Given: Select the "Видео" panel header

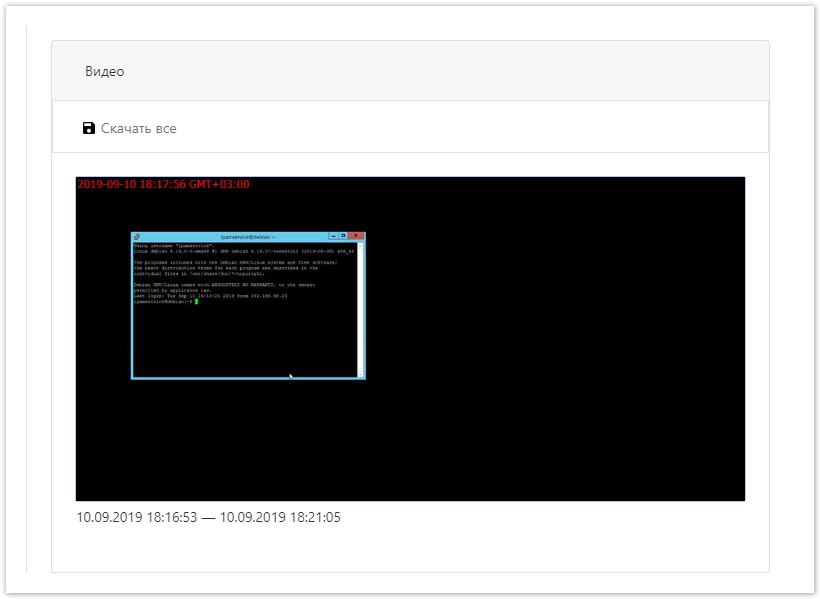Looking at the screenshot, I should pyautogui.click(x=105, y=71).
